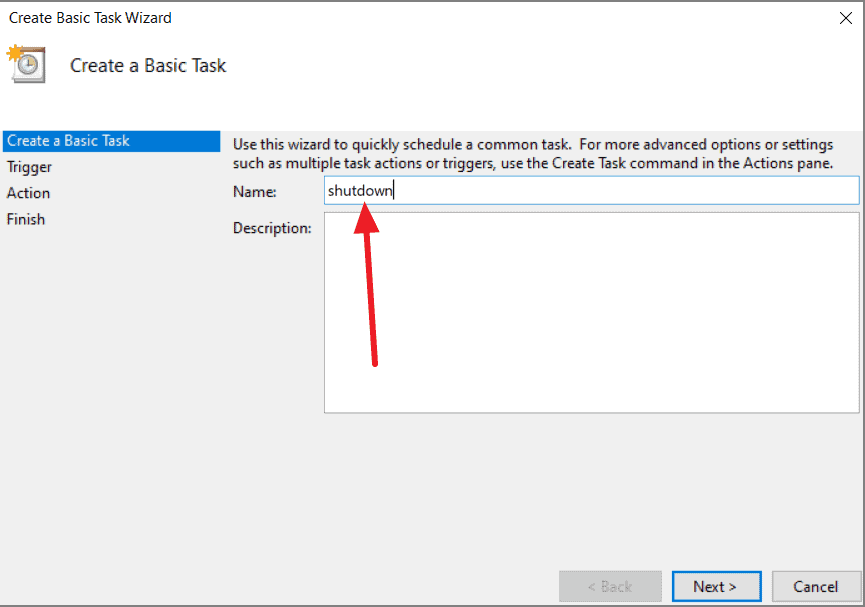Click the wizard instructions text starting 'Use this wizard'
The height and width of the screenshot is (607, 865).
click(x=533, y=154)
